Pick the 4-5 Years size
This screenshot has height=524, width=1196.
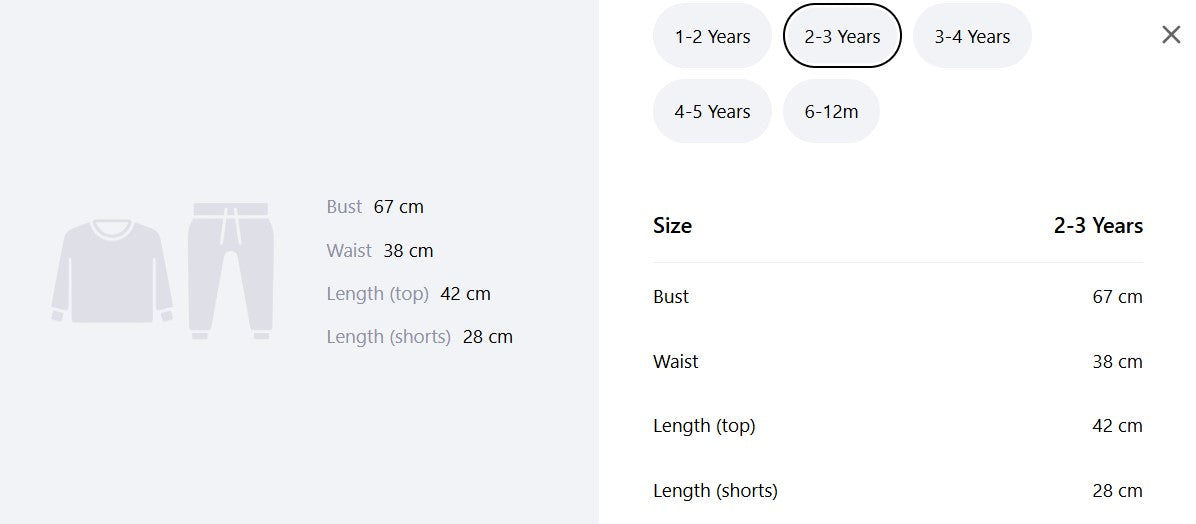[712, 111]
